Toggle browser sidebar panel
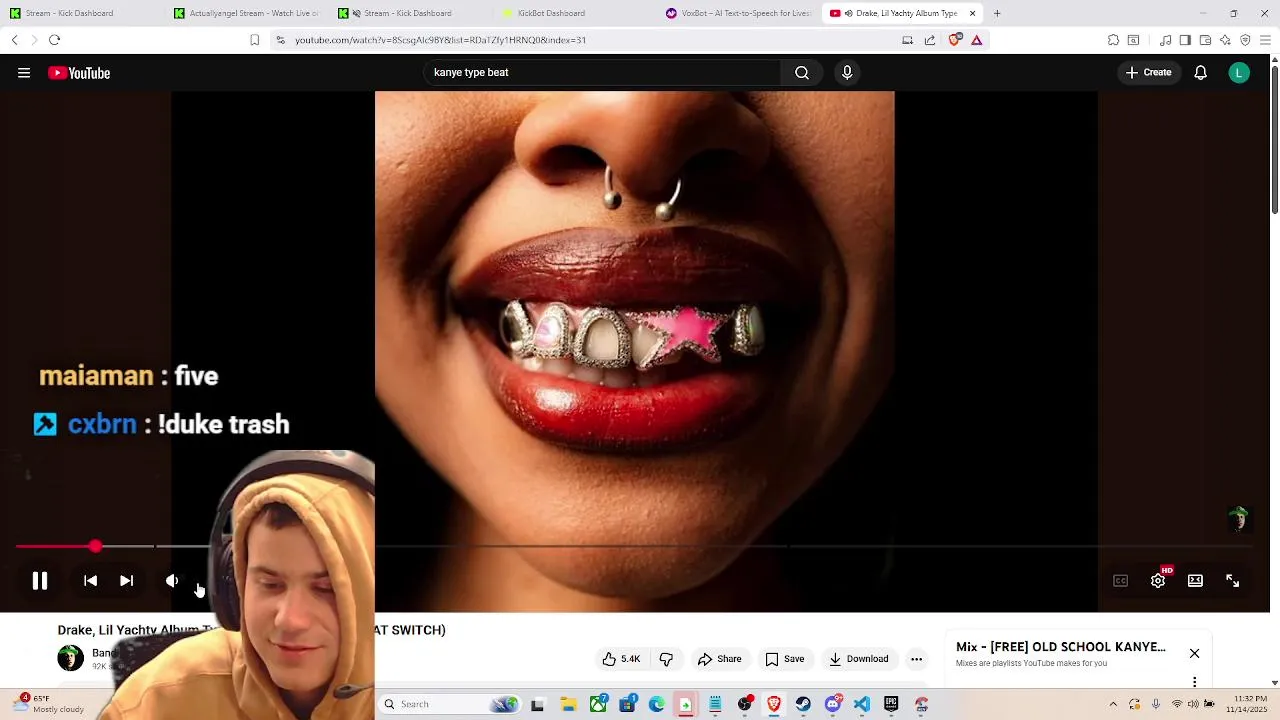1280x720 pixels. (1185, 40)
